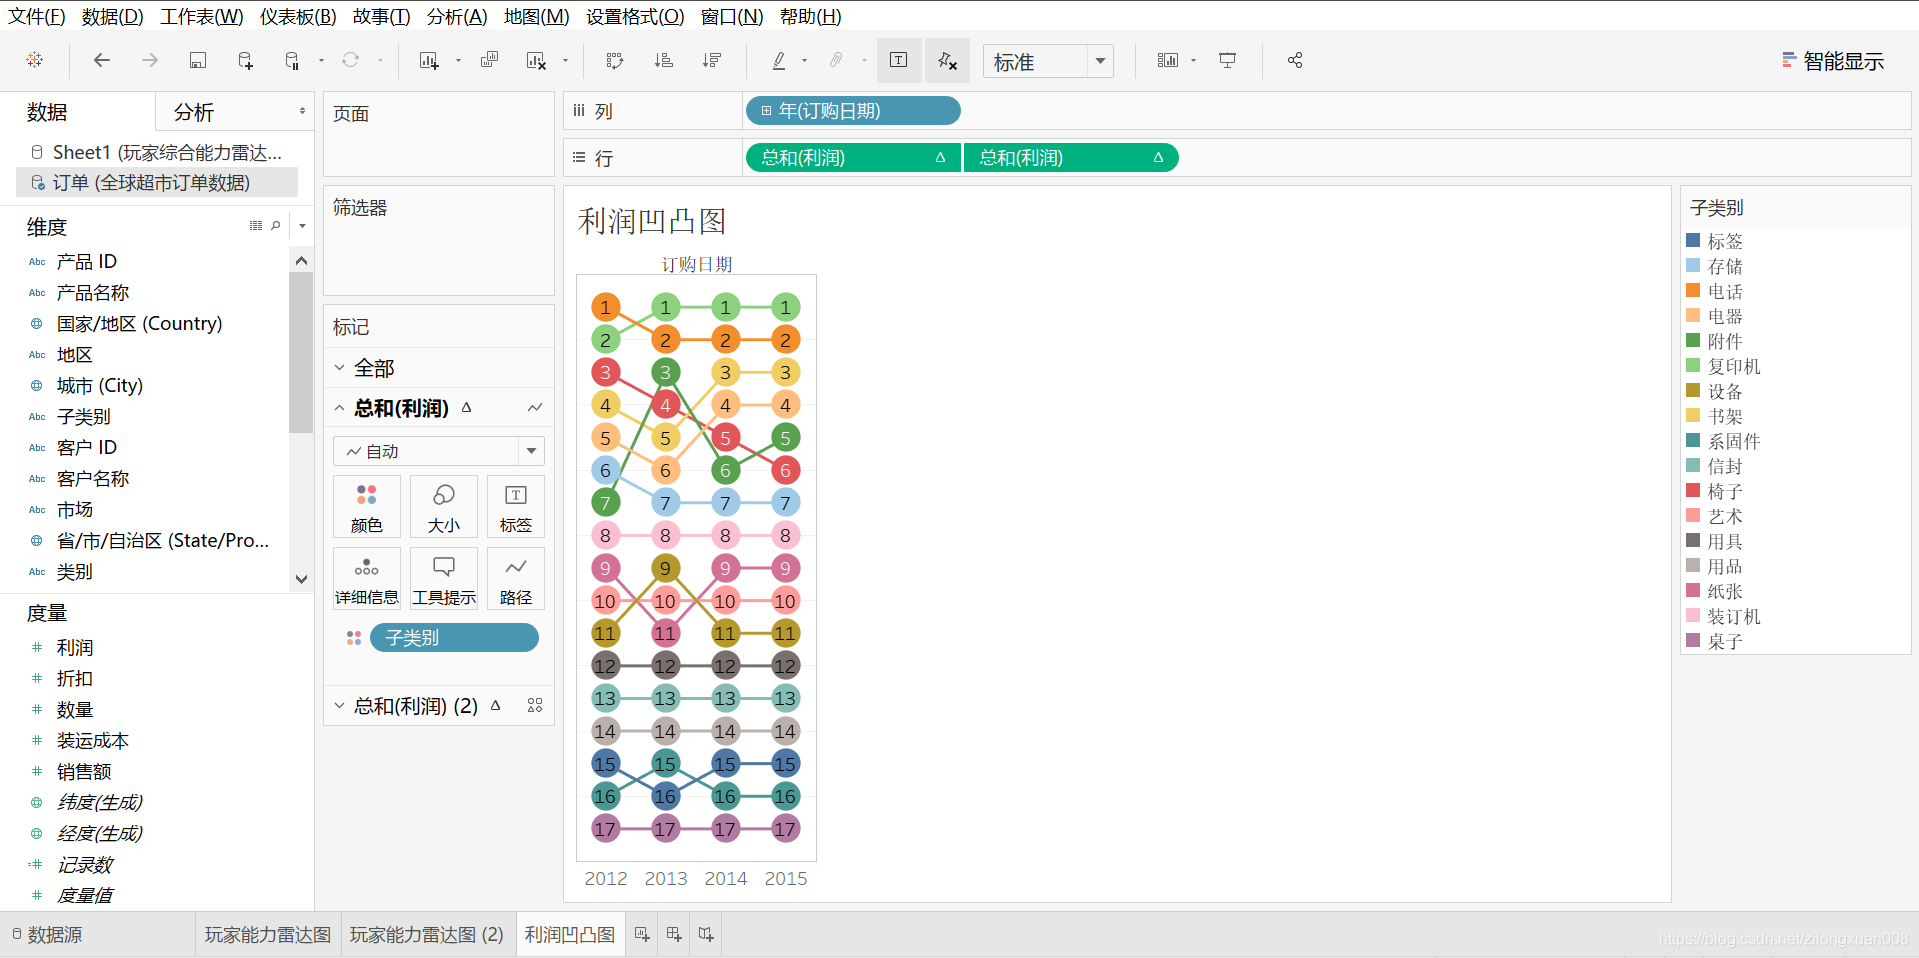The height and width of the screenshot is (958, 1919).
Task: Apply ascending sort from the toolbar
Action: click(x=663, y=60)
